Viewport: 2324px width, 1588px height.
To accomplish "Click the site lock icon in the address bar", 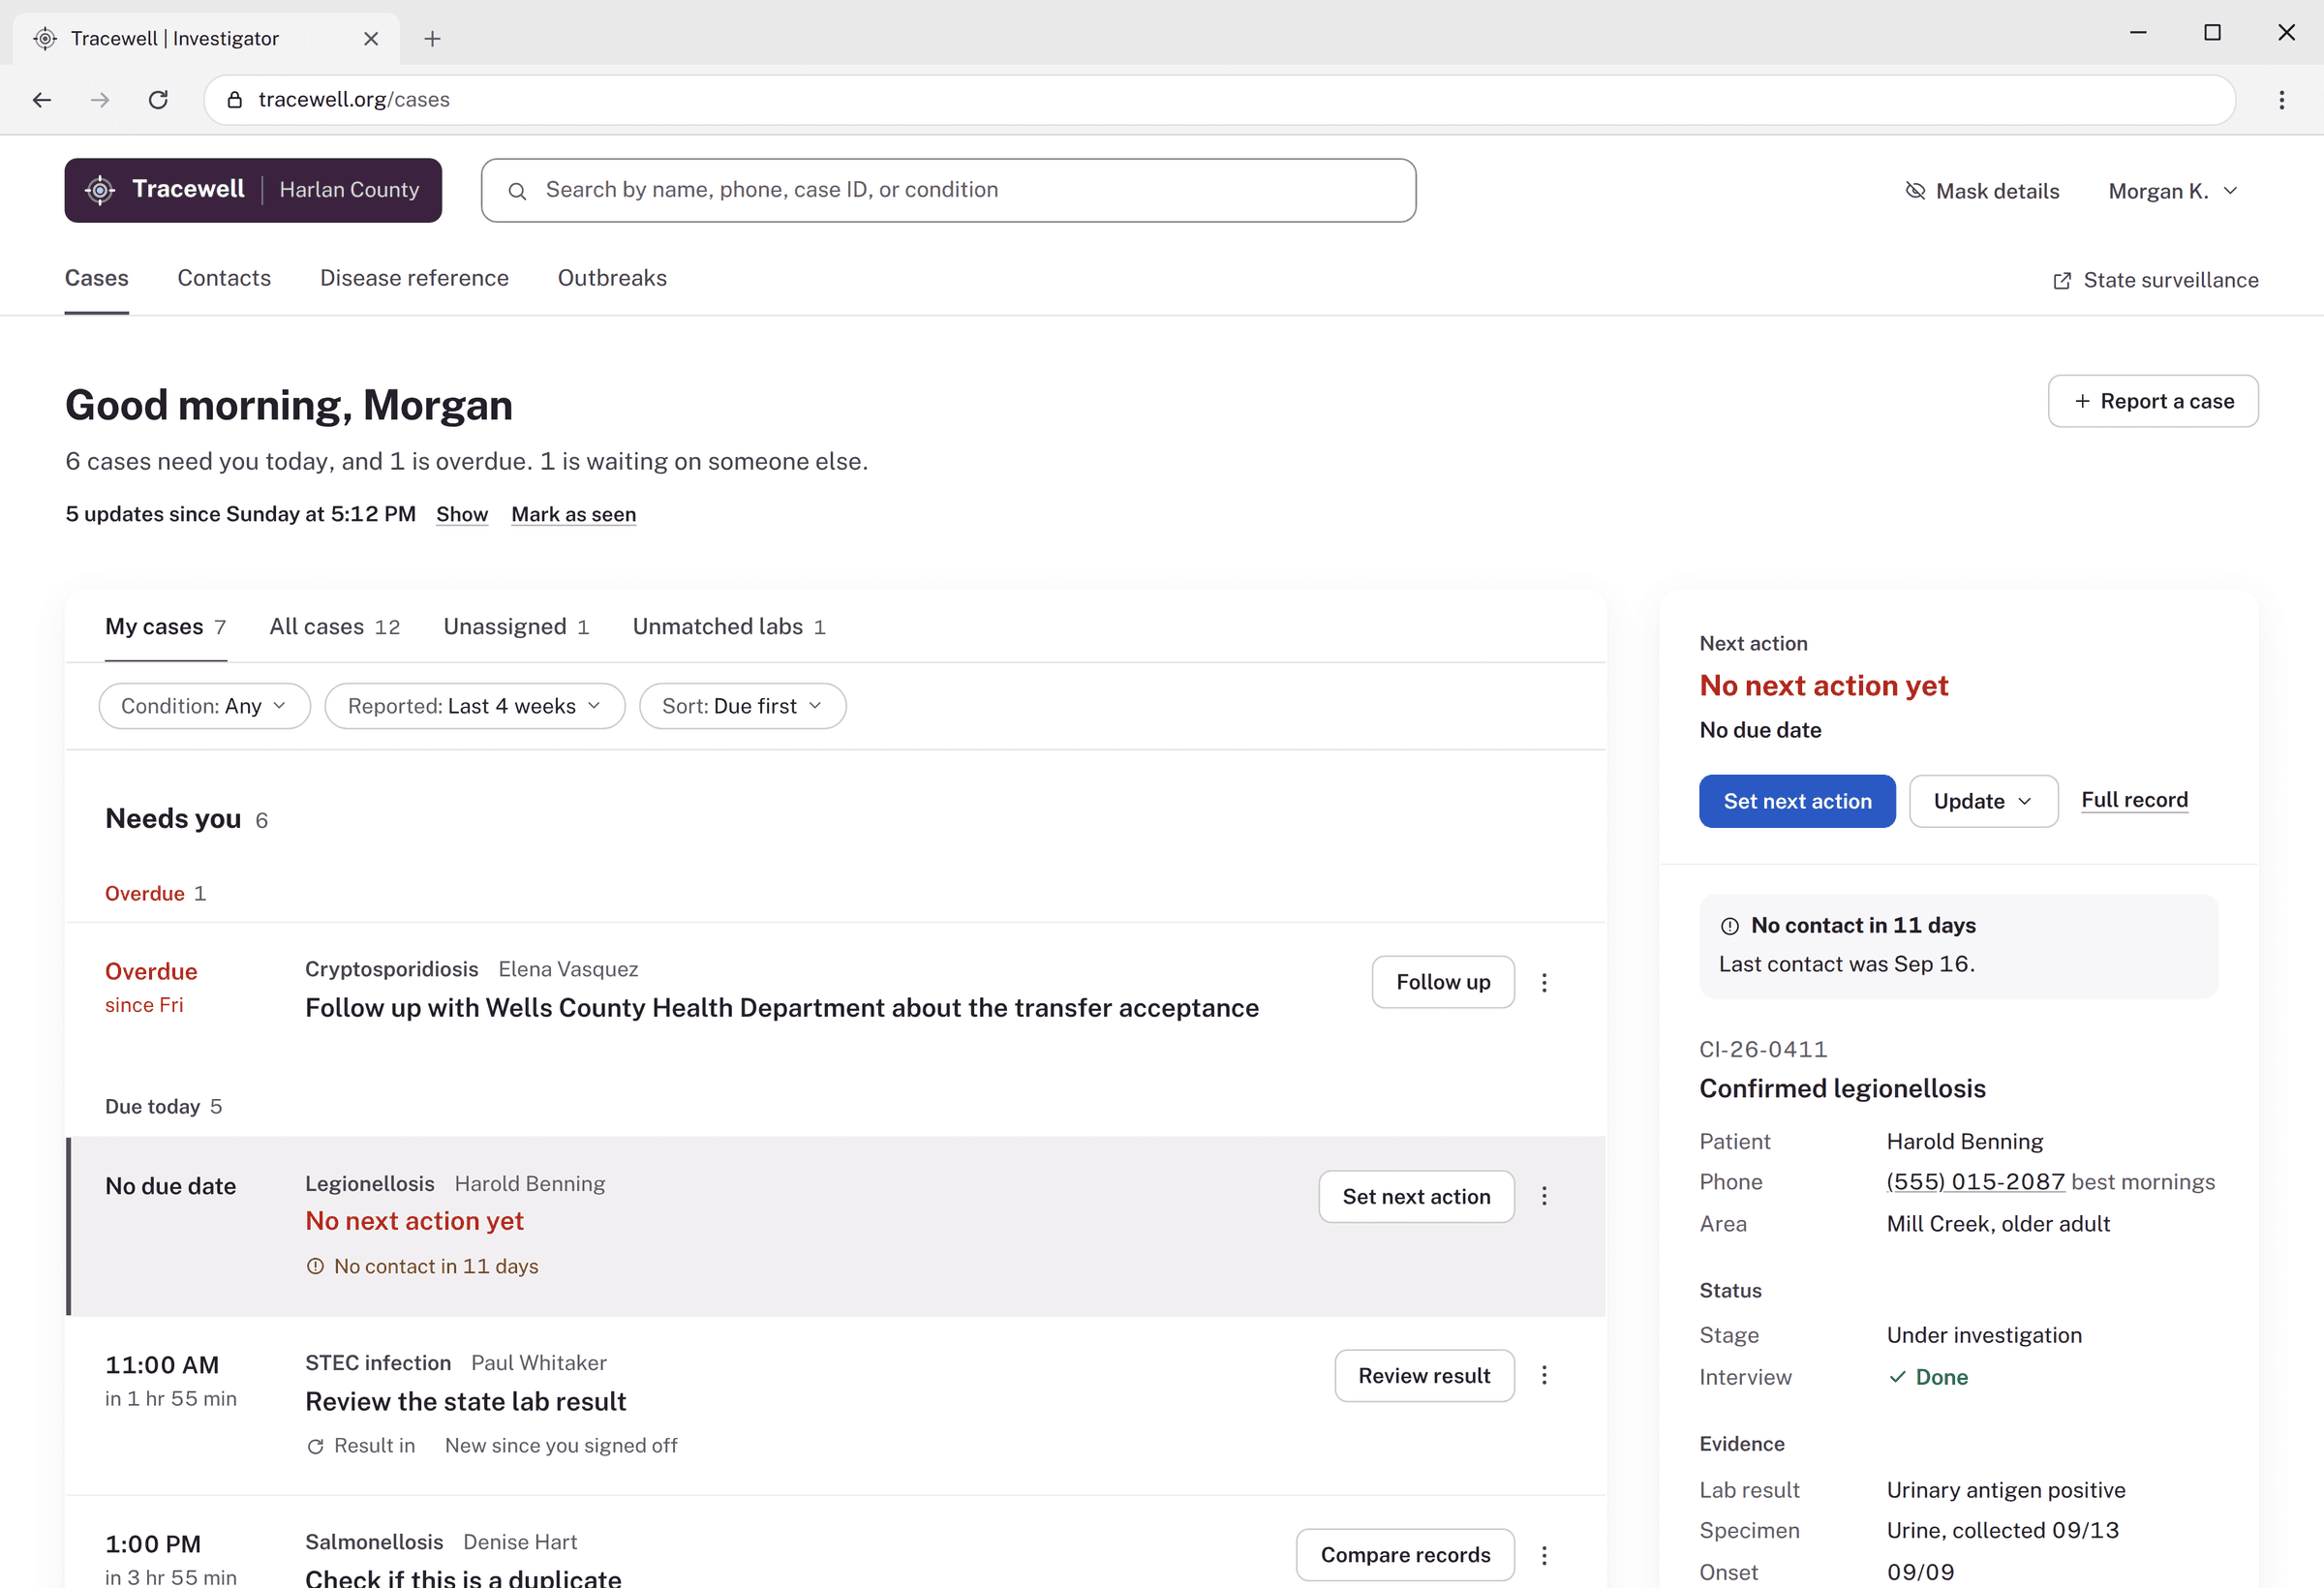I will click(x=235, y=100).
